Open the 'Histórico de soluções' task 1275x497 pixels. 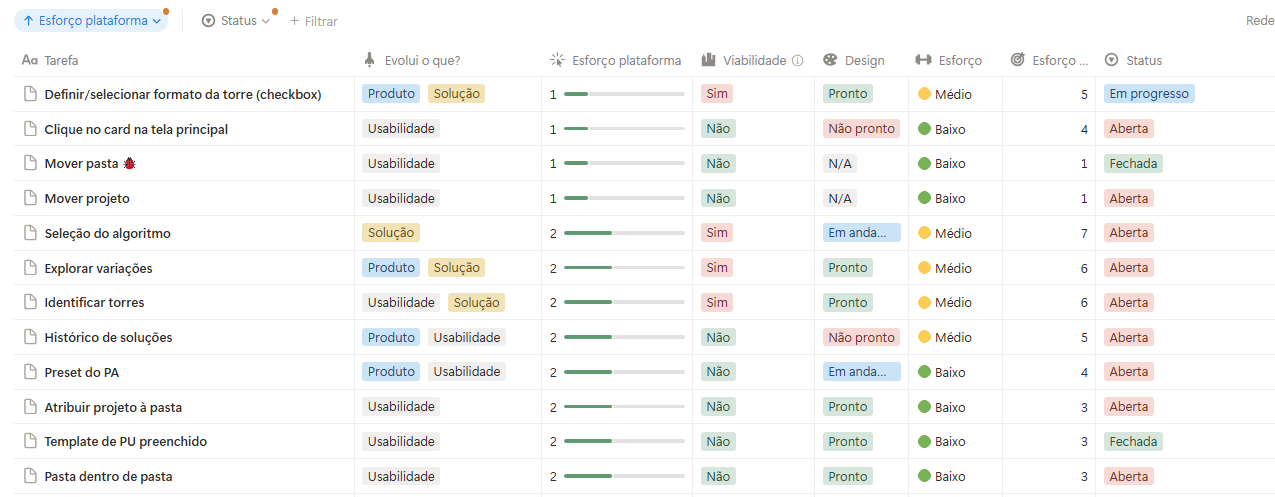coord(108,338)
